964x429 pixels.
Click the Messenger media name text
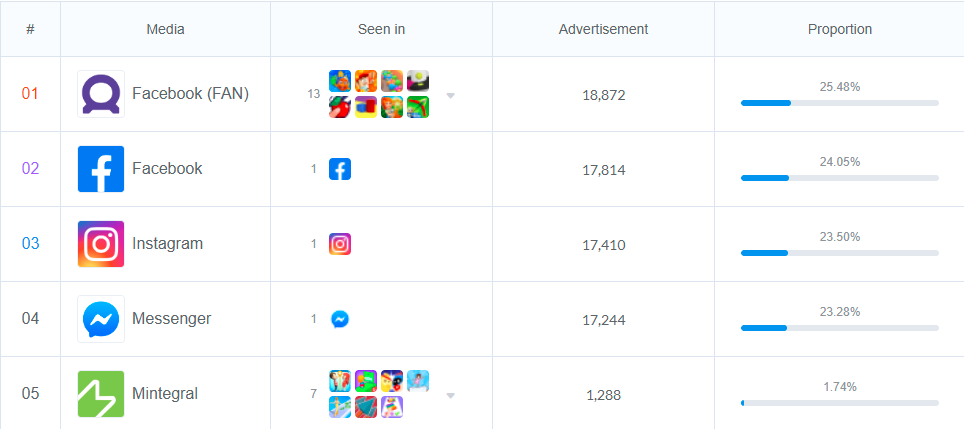pyautogui.click(x=171, y=319)
